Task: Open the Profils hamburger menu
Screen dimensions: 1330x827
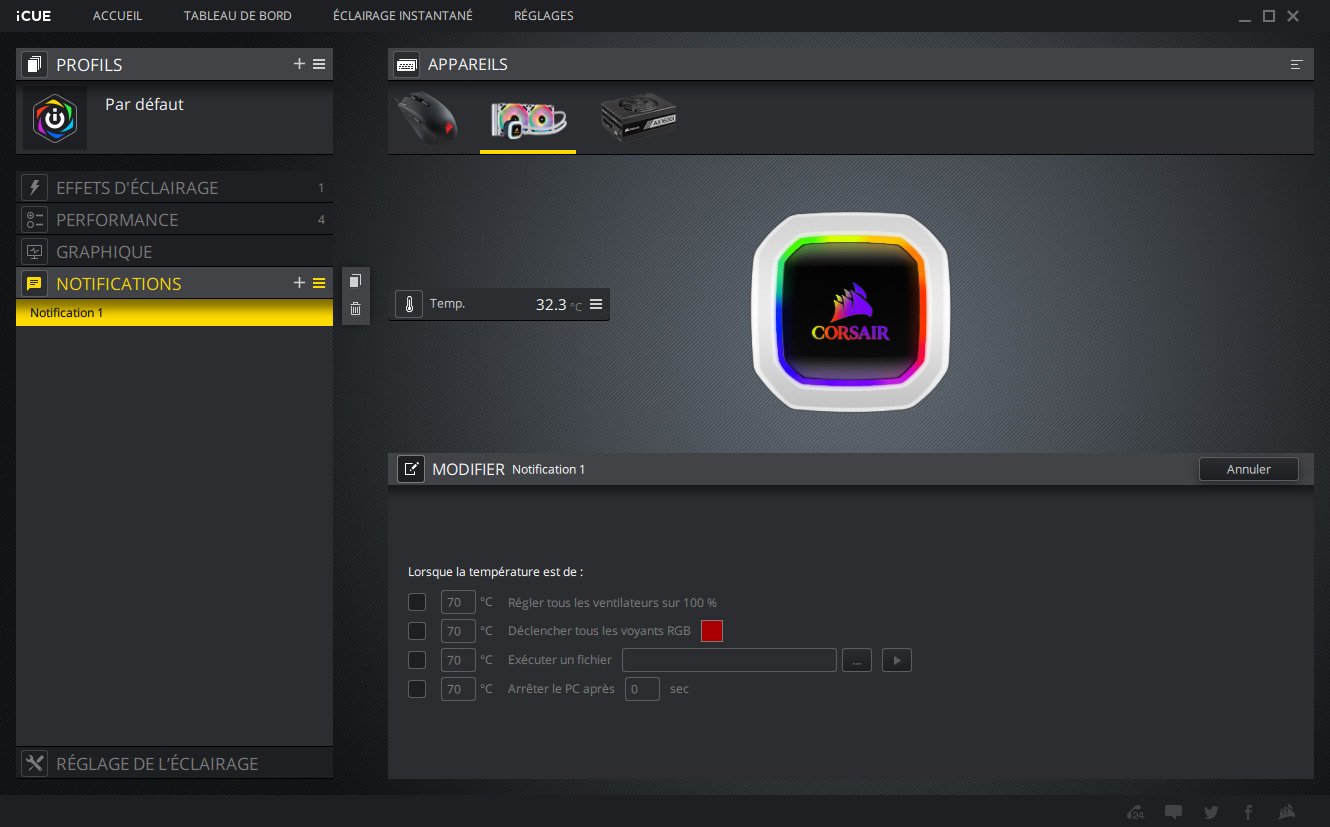Action: click(x=319, y=64)
